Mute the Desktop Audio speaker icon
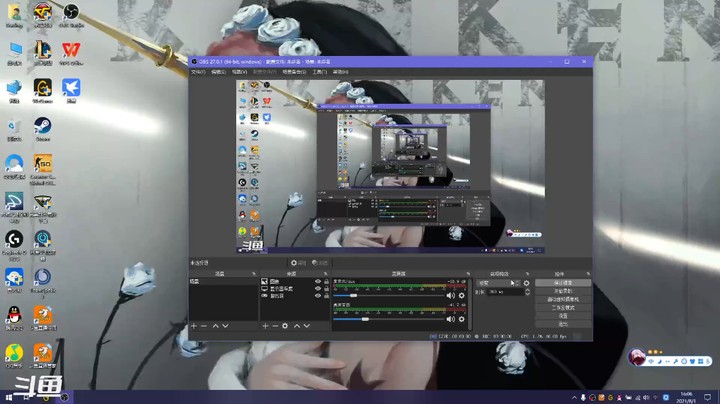This screenshot has width=720, height=404. point(451,319)
